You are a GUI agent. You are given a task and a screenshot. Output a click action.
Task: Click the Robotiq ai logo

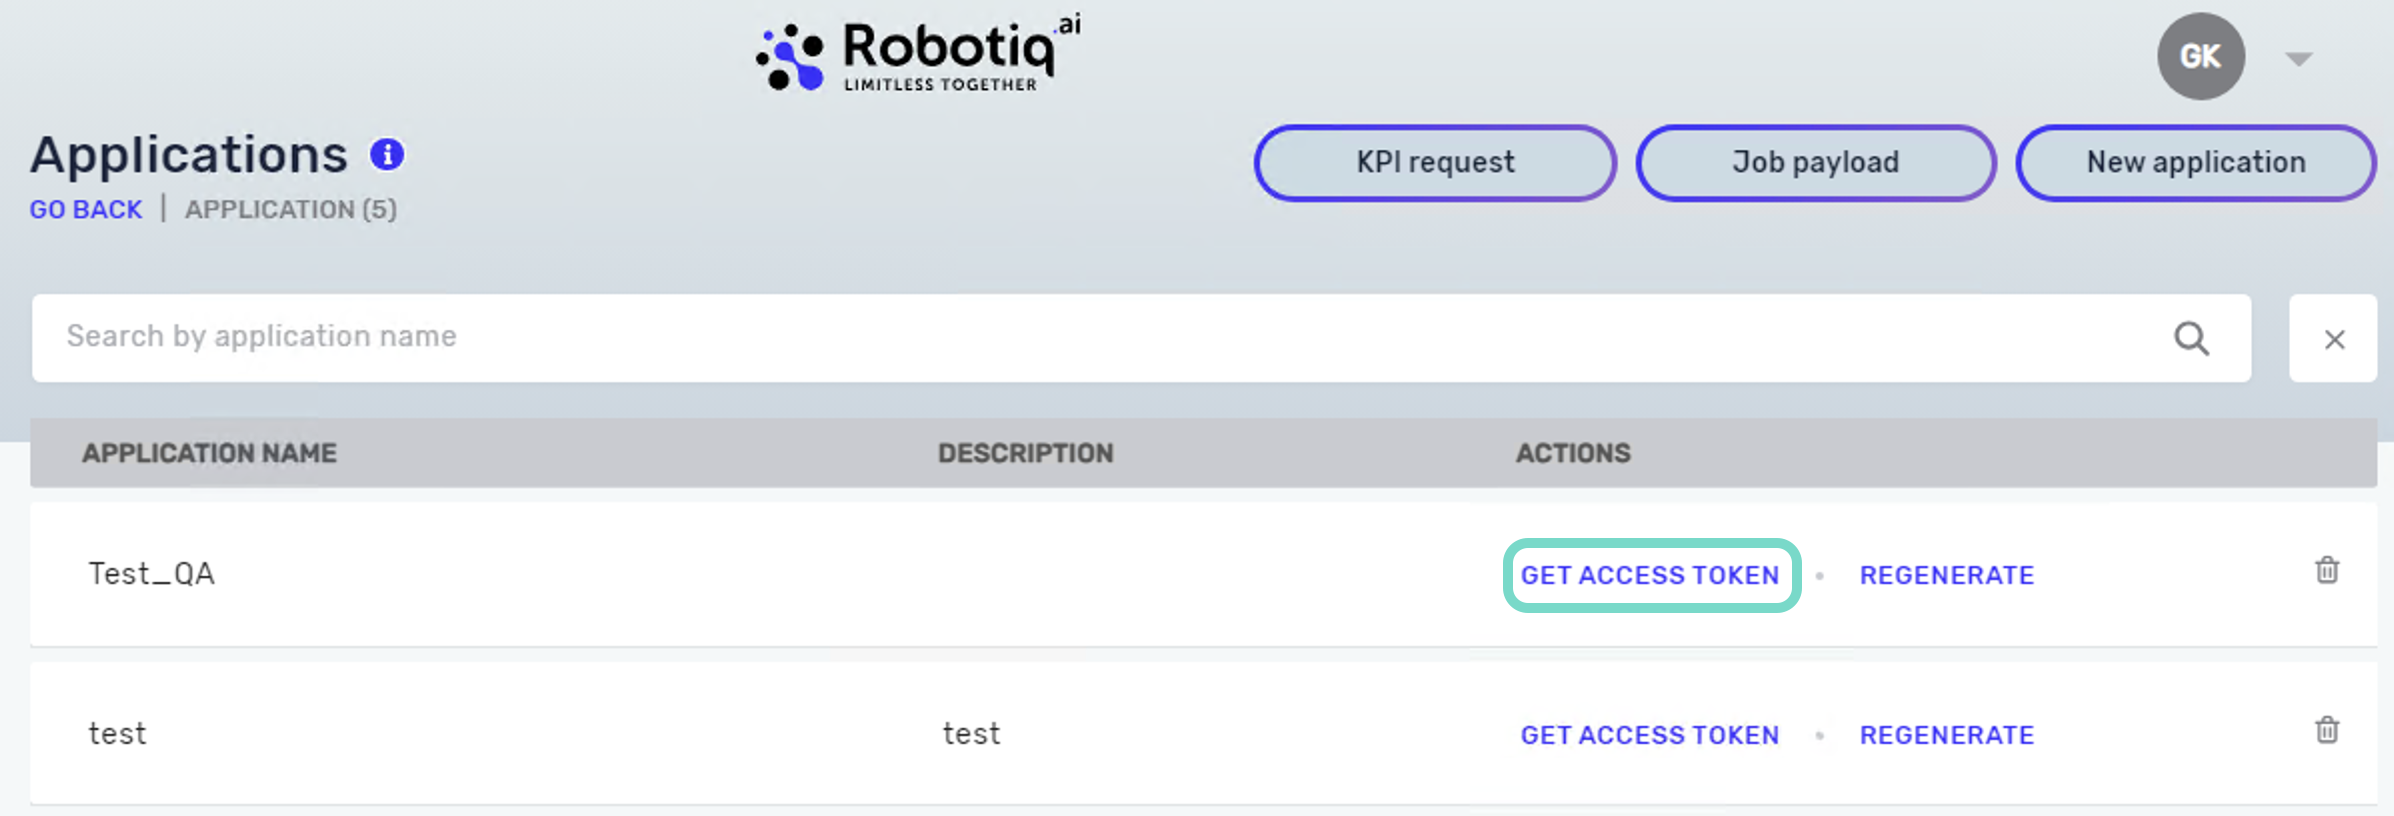(x=918, y=54)
